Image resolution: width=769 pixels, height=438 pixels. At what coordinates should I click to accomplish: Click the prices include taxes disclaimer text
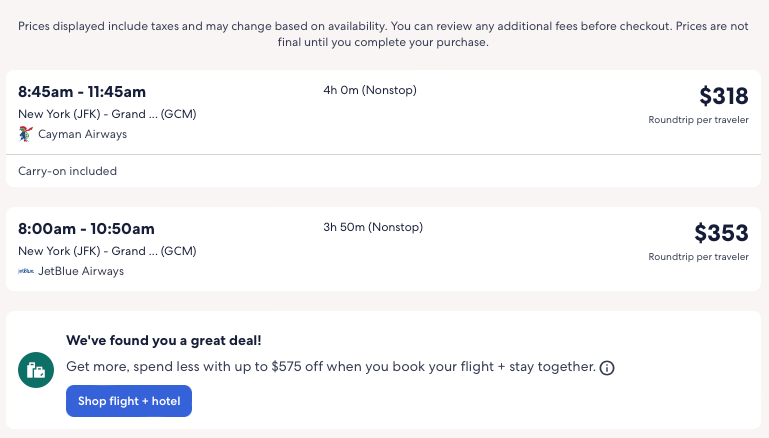pyautogui.click(x=384, y=35)
